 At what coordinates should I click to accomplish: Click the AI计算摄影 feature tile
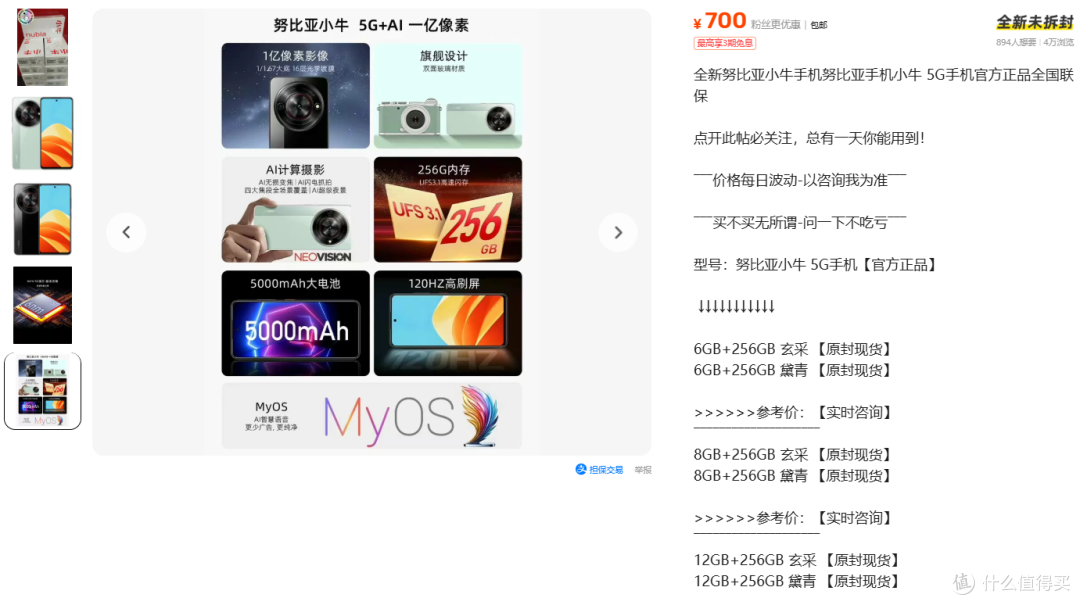pyautogui.click(x=295, y=209)
